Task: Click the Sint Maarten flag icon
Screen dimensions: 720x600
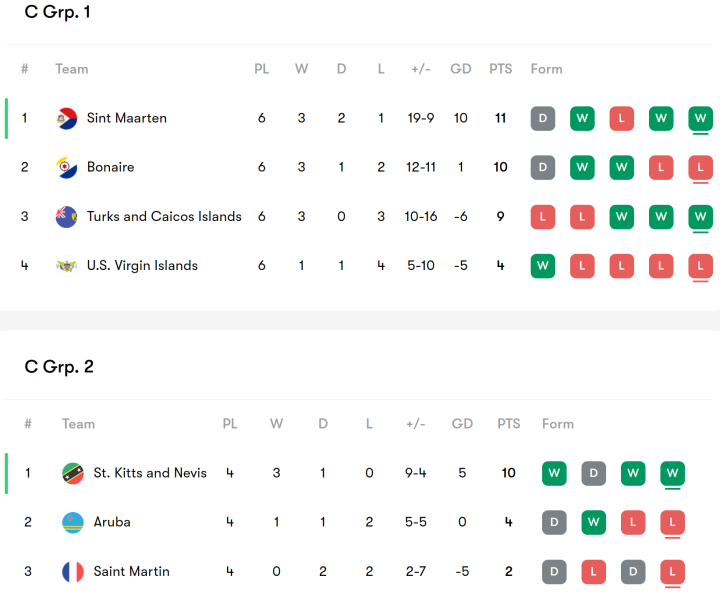Action: [67, 118]
